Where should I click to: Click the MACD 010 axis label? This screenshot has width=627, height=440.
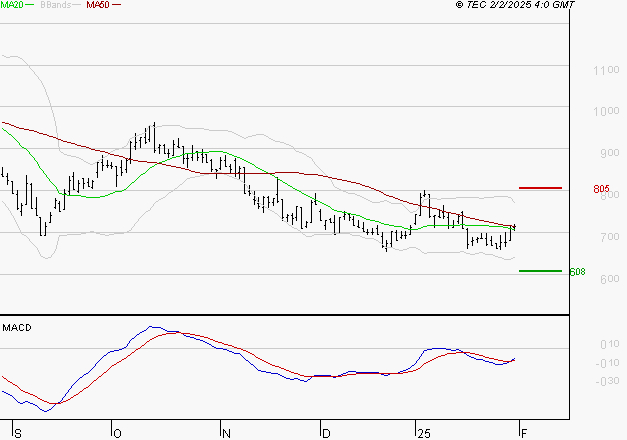click(x=610, y=344)
